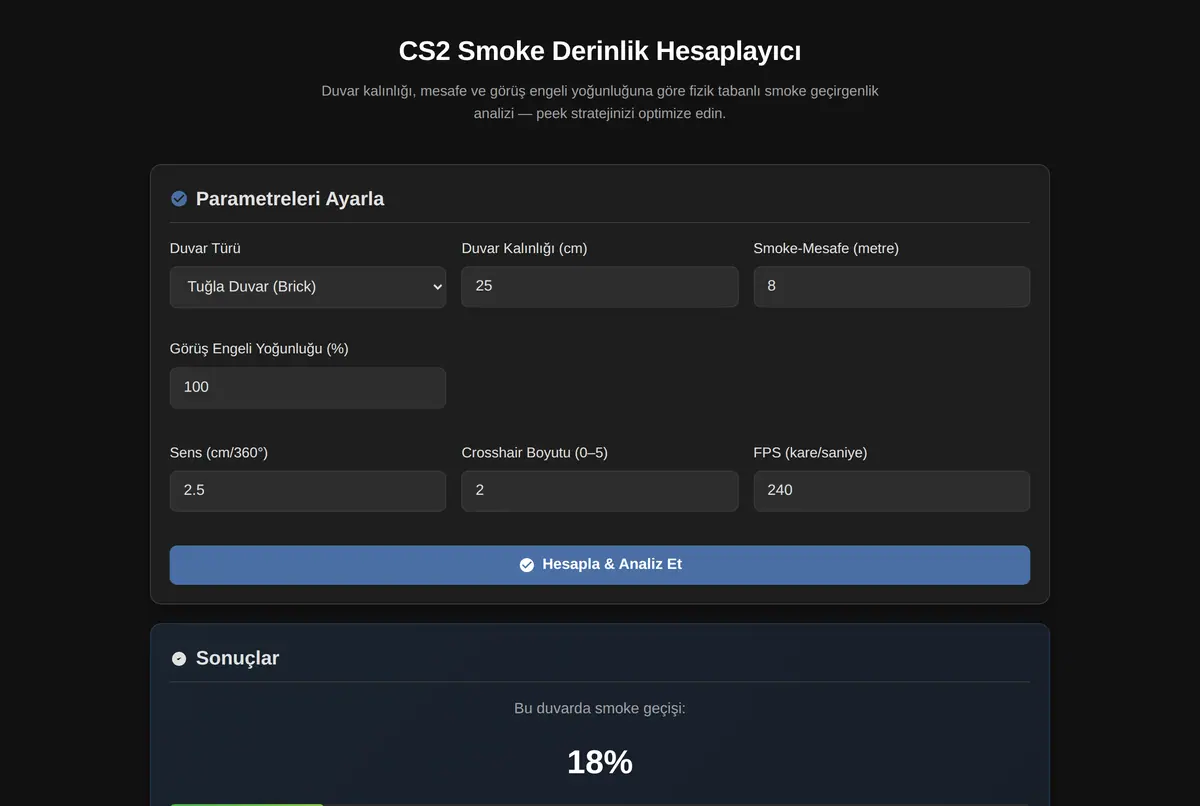Viewport: 1200px width, 806px height.
Task: Focus the Smoke-Mesafe (metre) field
Action: pos(892,287)
